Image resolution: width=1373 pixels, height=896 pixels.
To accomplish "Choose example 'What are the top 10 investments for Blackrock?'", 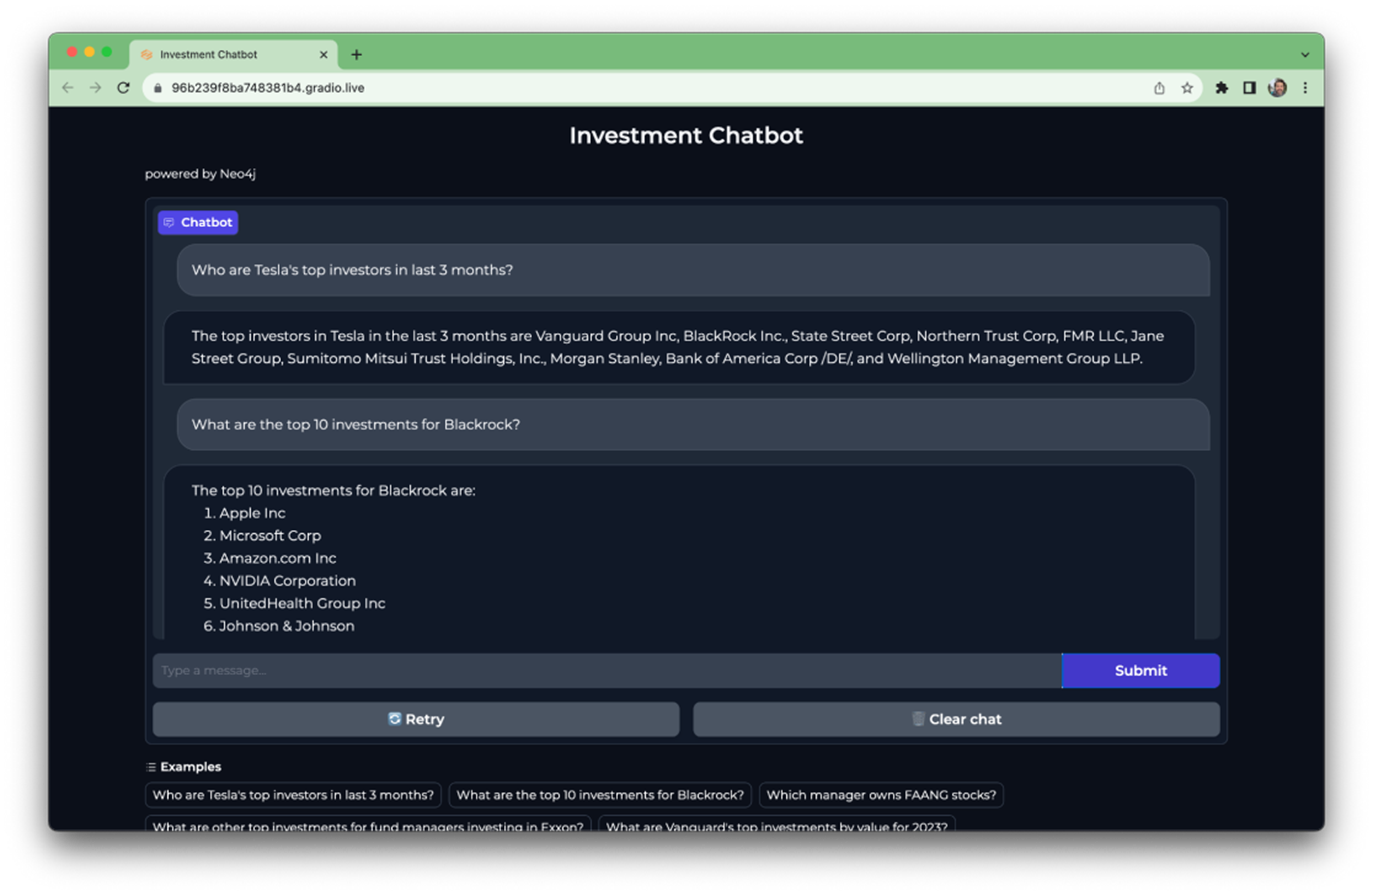I will (x=600, y=795).
